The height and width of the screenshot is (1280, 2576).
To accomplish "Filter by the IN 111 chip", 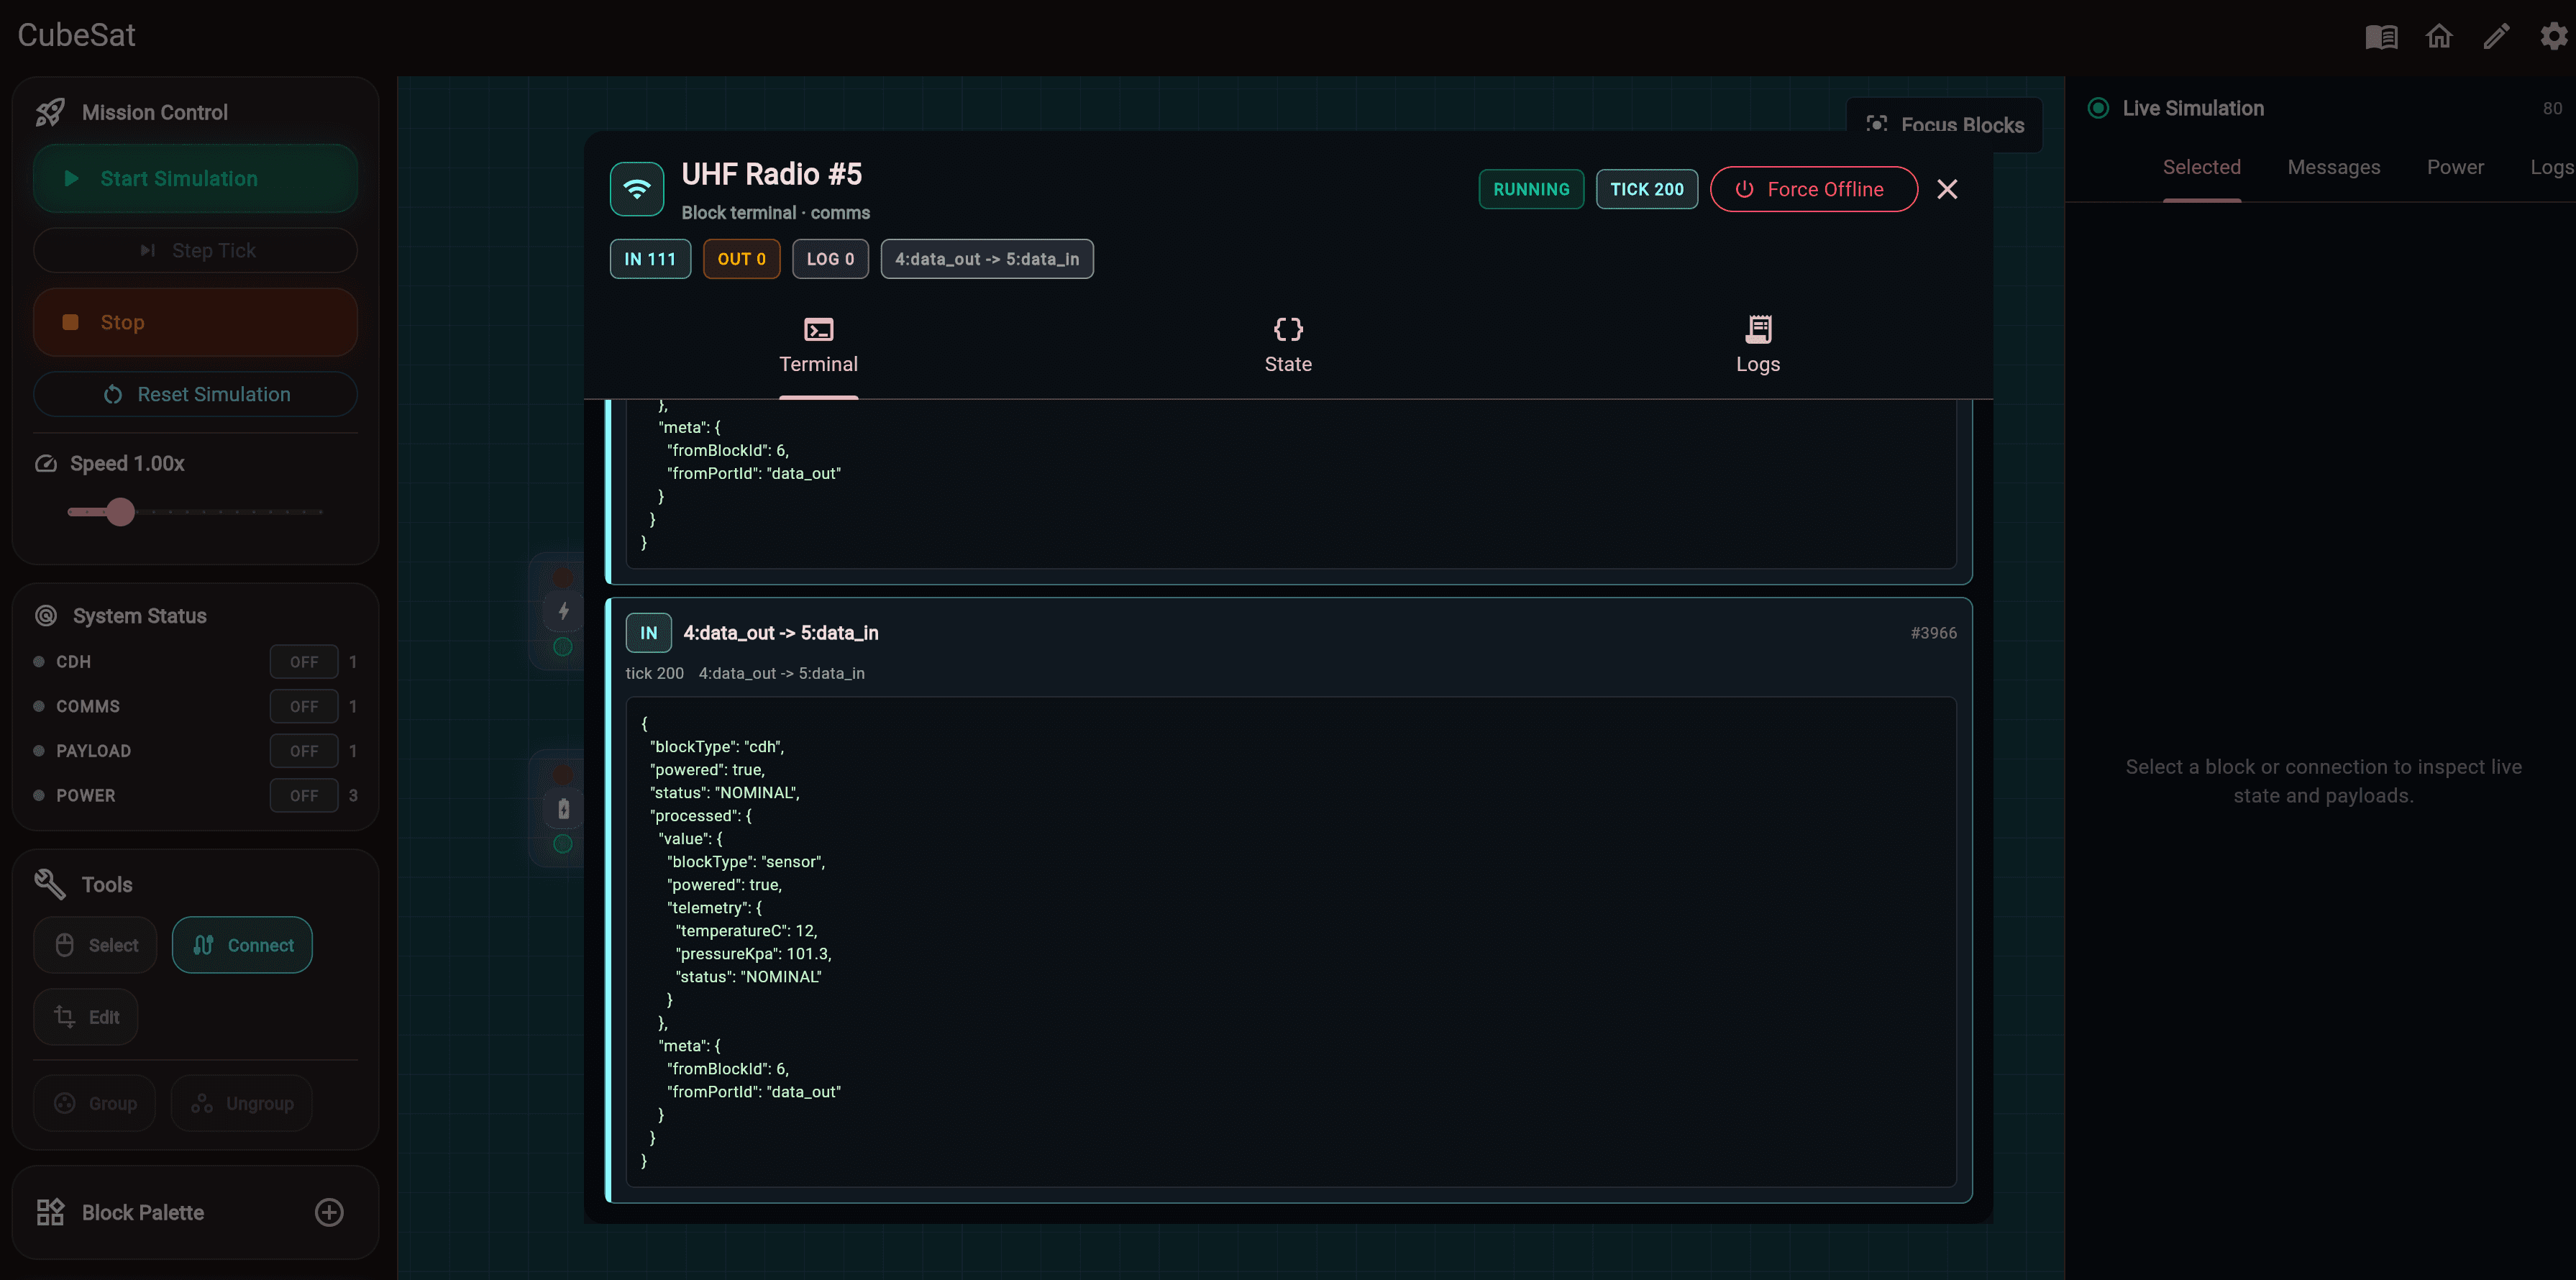I will (x=650, y=259).
